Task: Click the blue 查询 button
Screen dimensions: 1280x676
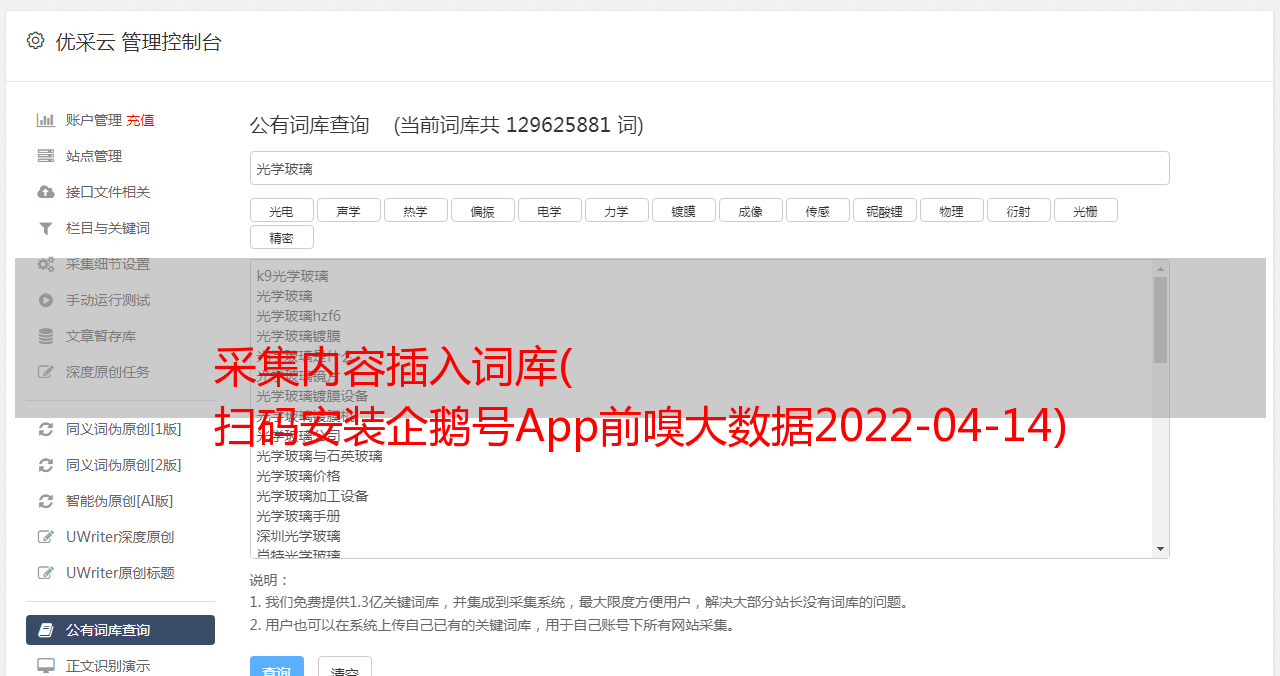Action: coord(278,668)
